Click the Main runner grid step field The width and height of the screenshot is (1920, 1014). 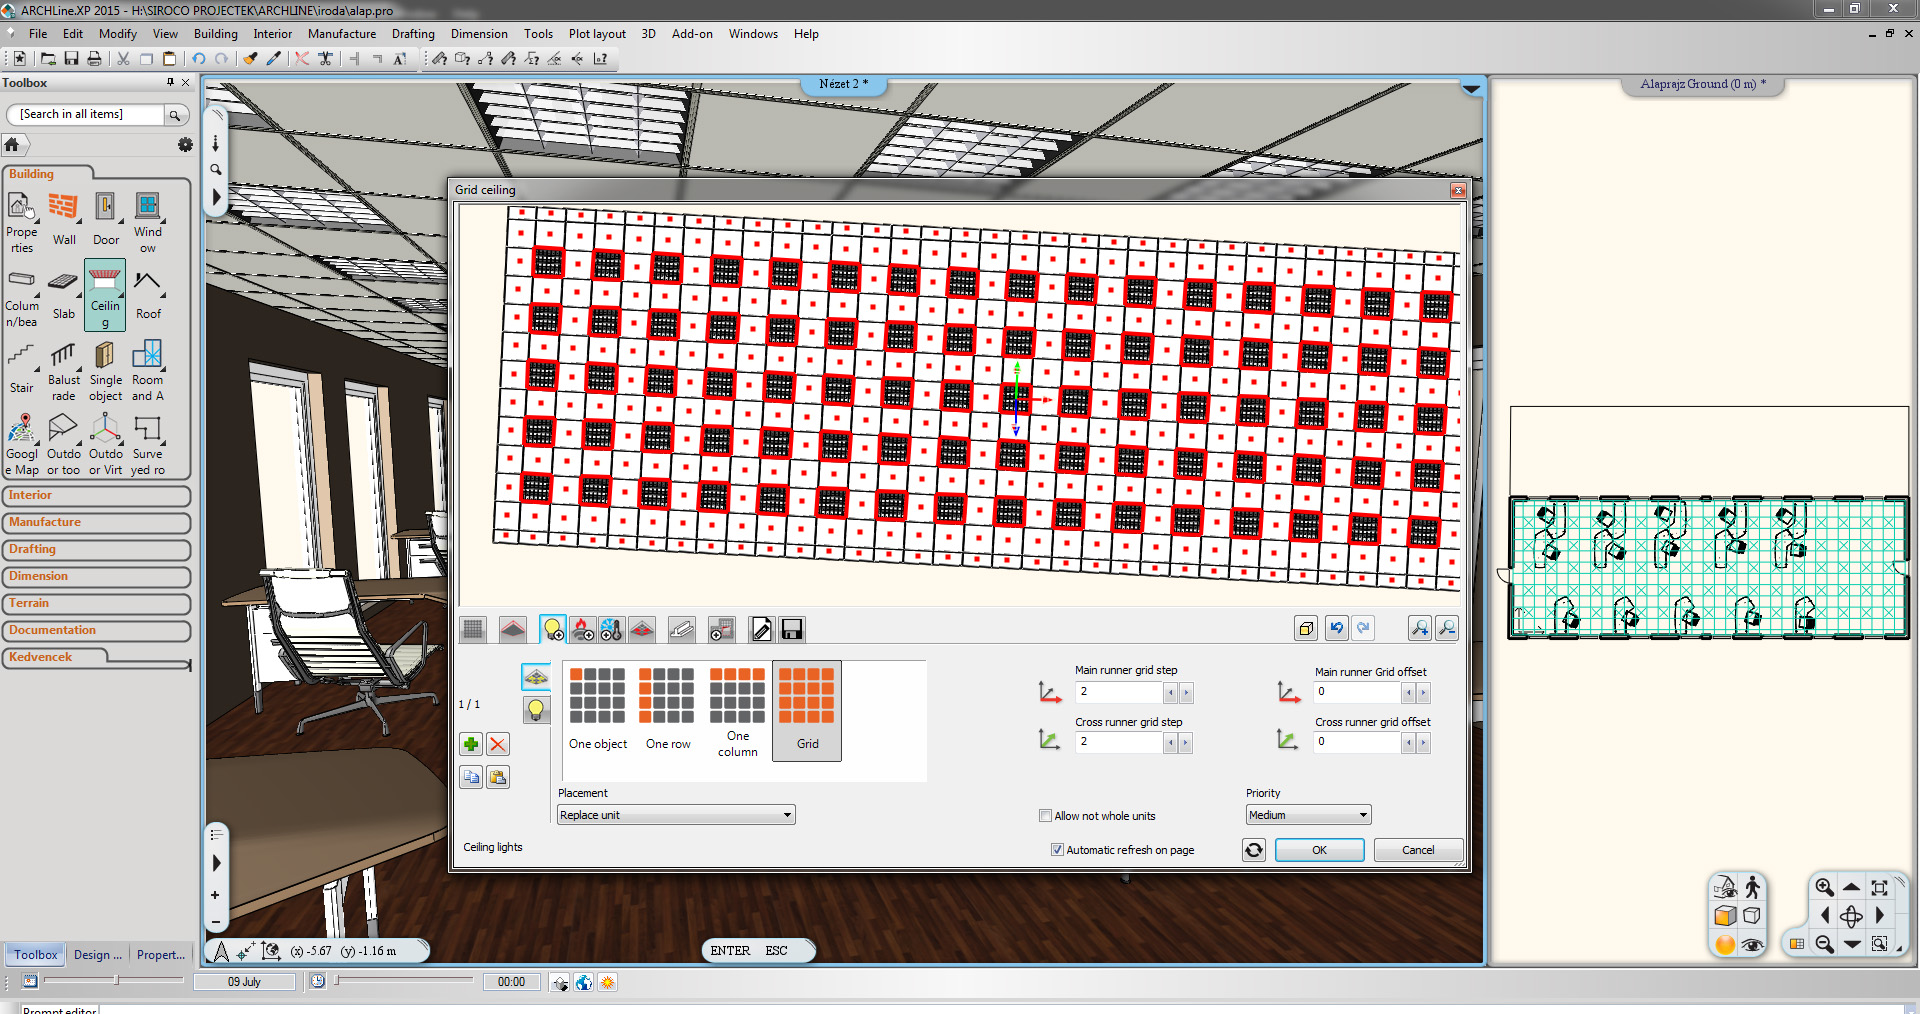[x=1118, y=692]
